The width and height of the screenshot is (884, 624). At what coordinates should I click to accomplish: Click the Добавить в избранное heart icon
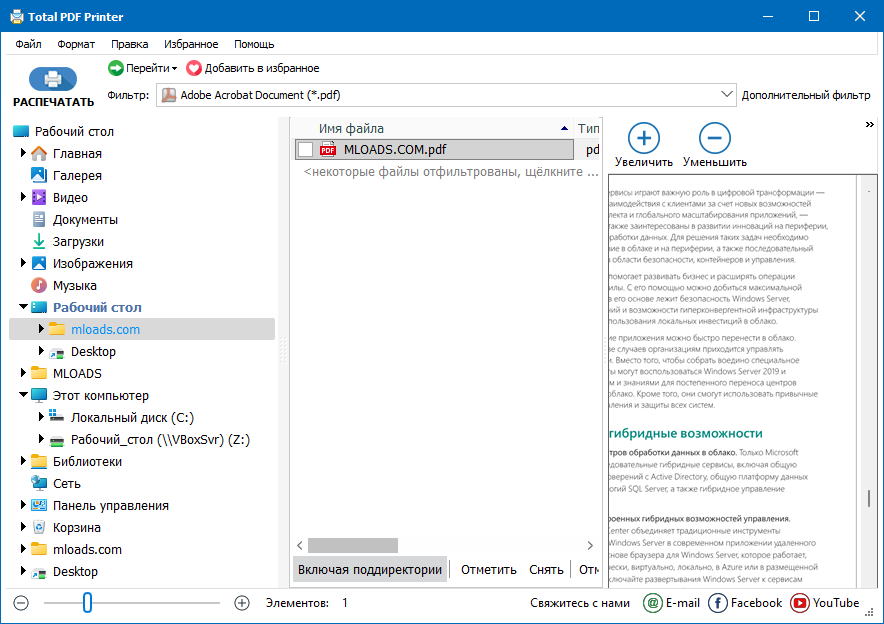tap(195, 68)
